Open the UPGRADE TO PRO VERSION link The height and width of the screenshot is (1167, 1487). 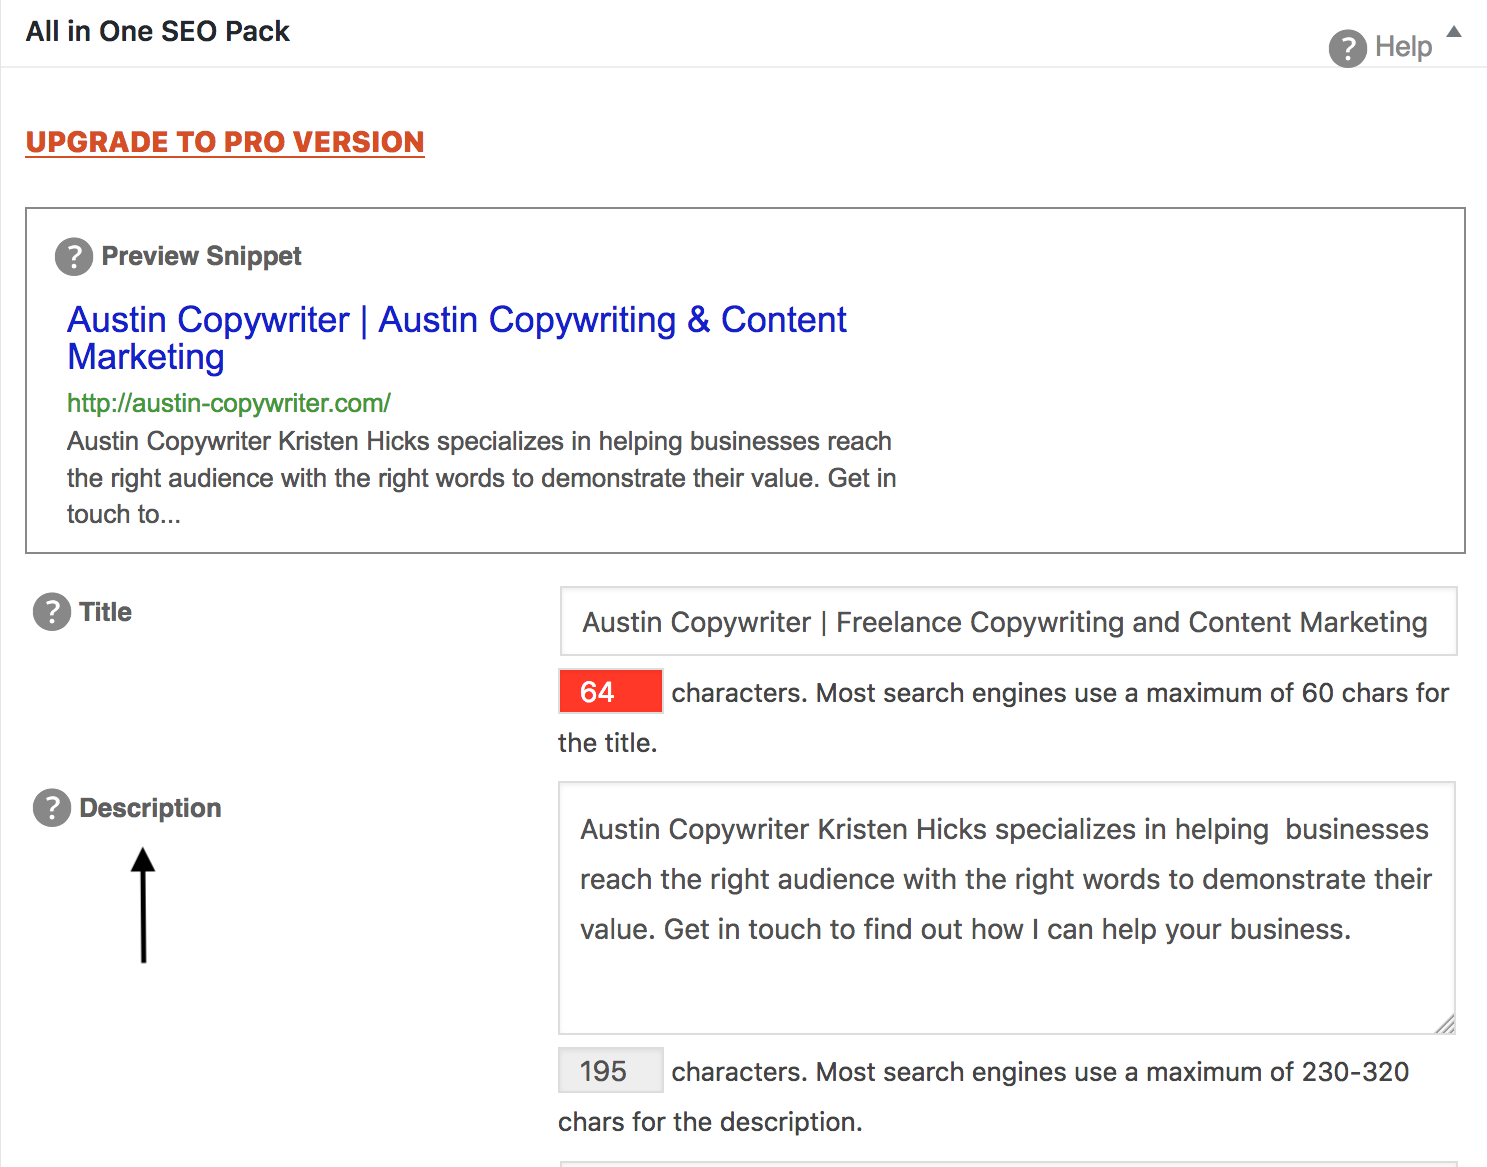224,142
